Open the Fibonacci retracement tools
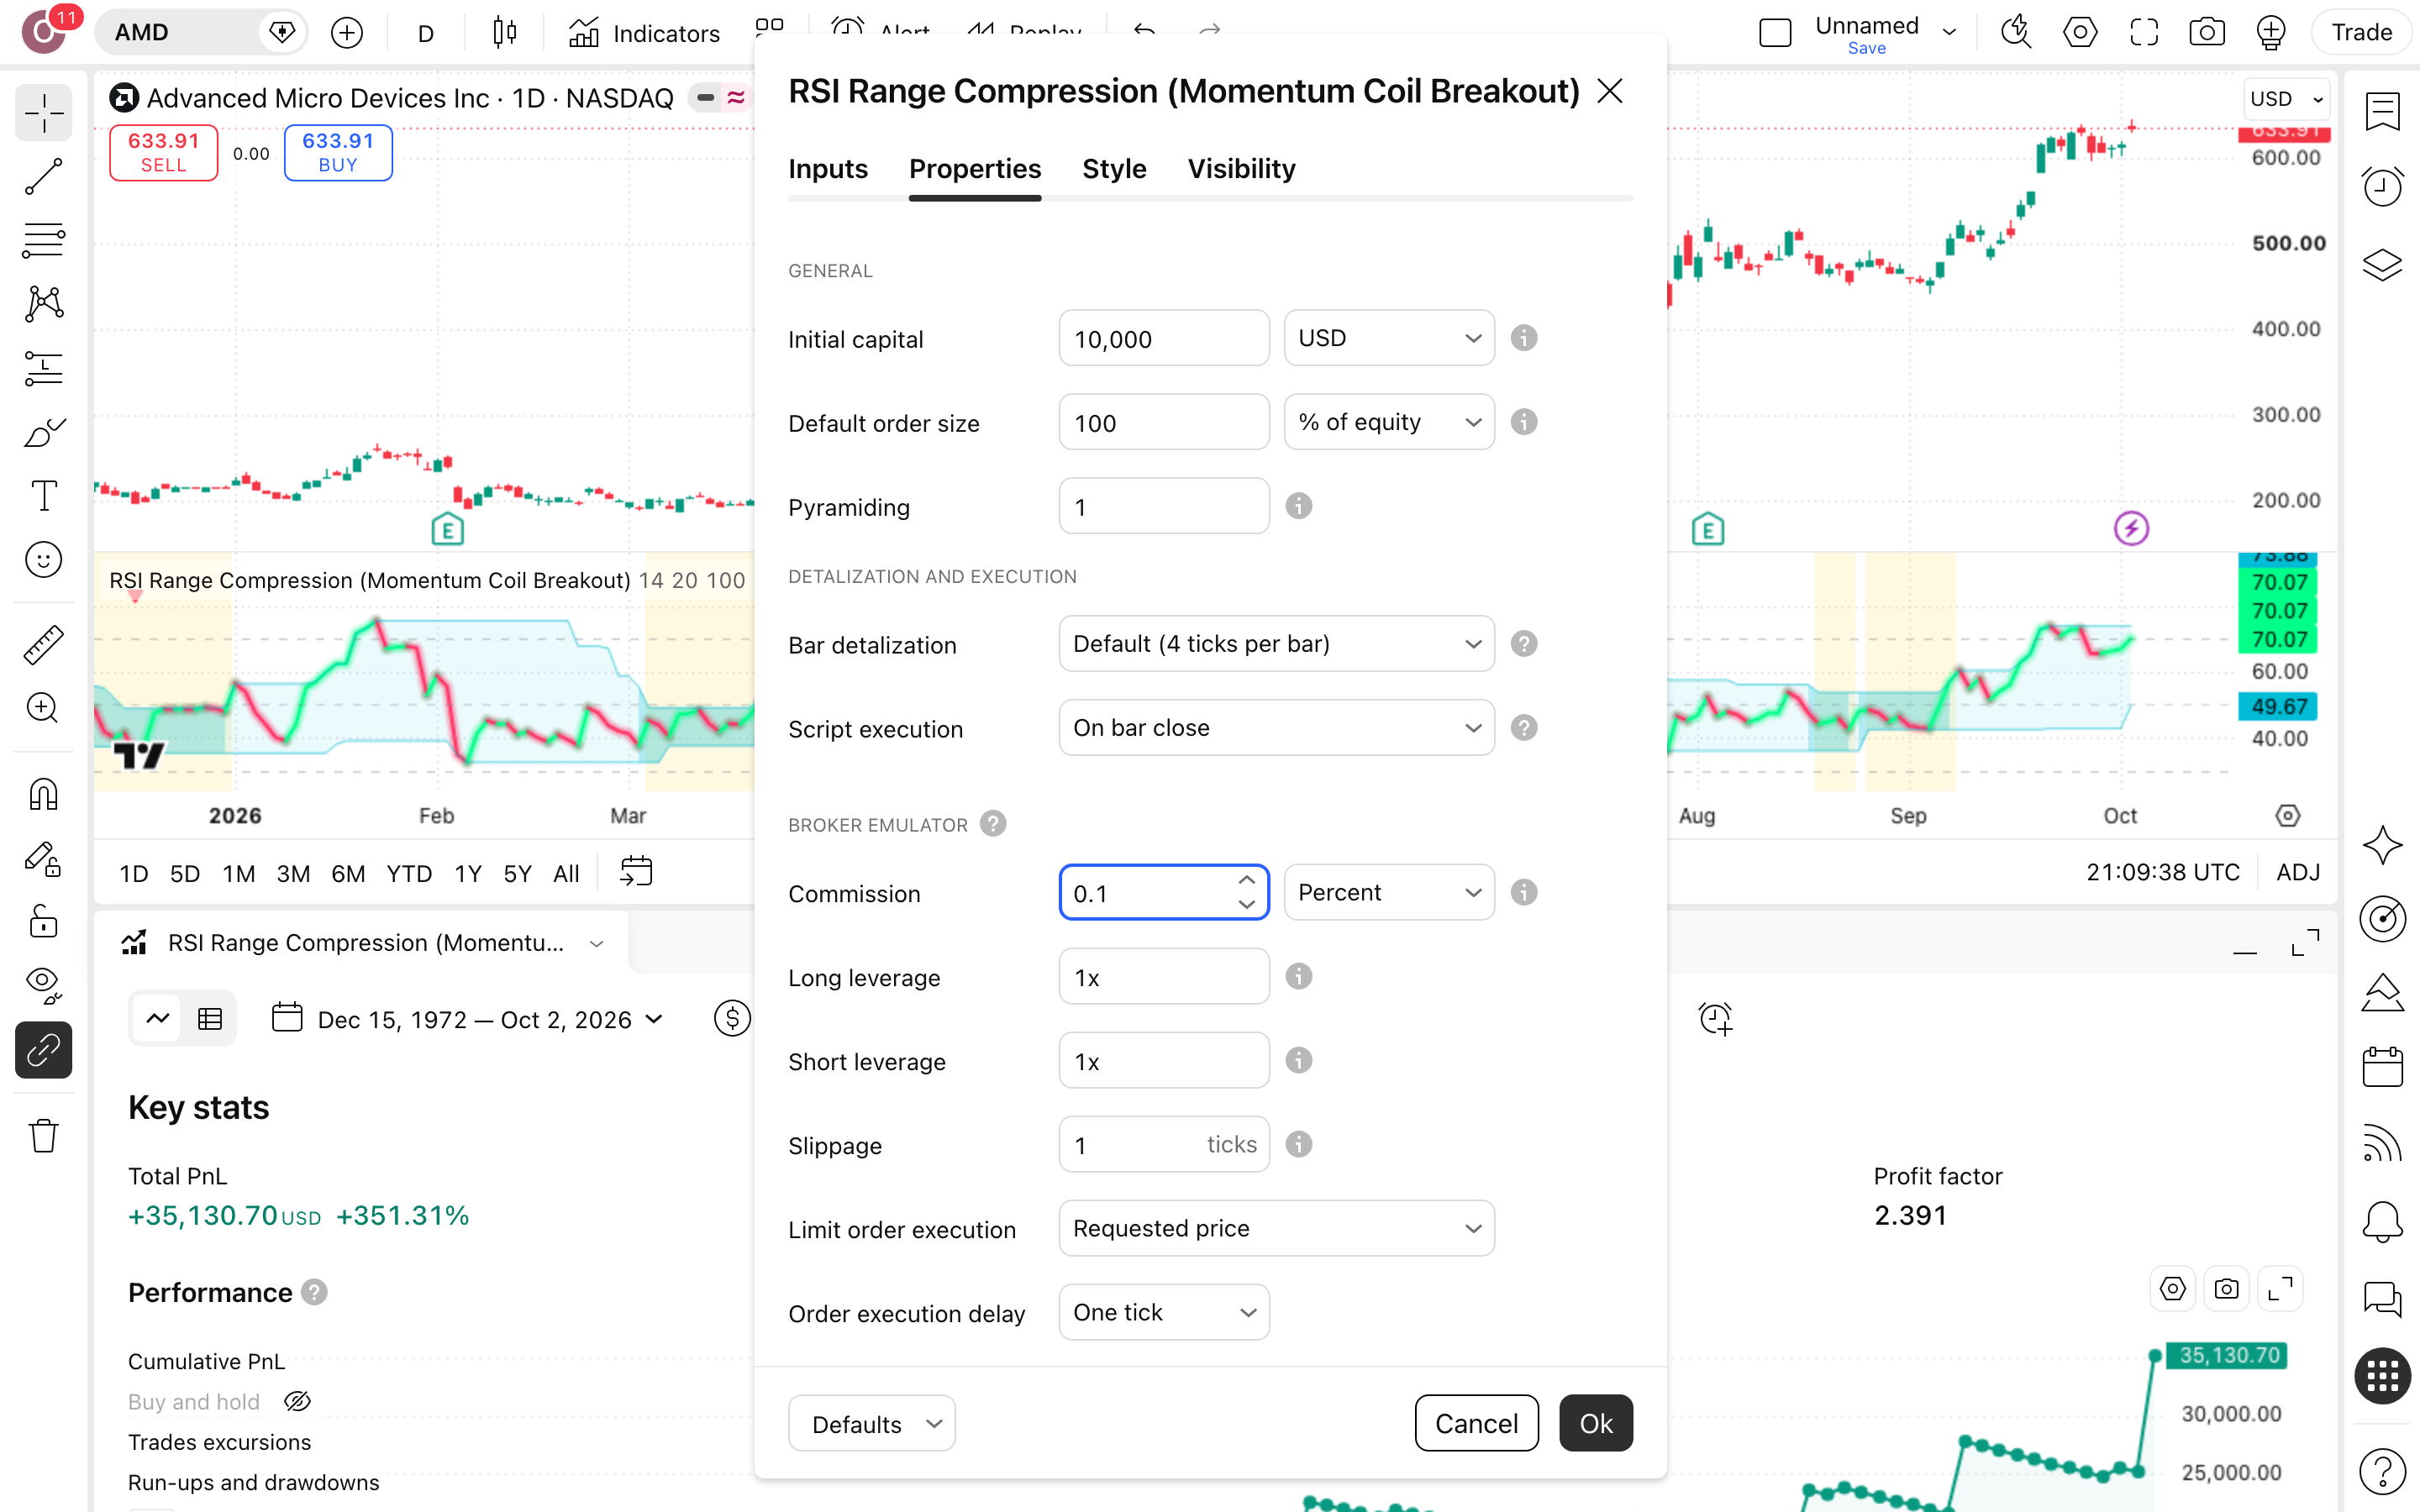2420x1512 pixels. coord(44,240)
